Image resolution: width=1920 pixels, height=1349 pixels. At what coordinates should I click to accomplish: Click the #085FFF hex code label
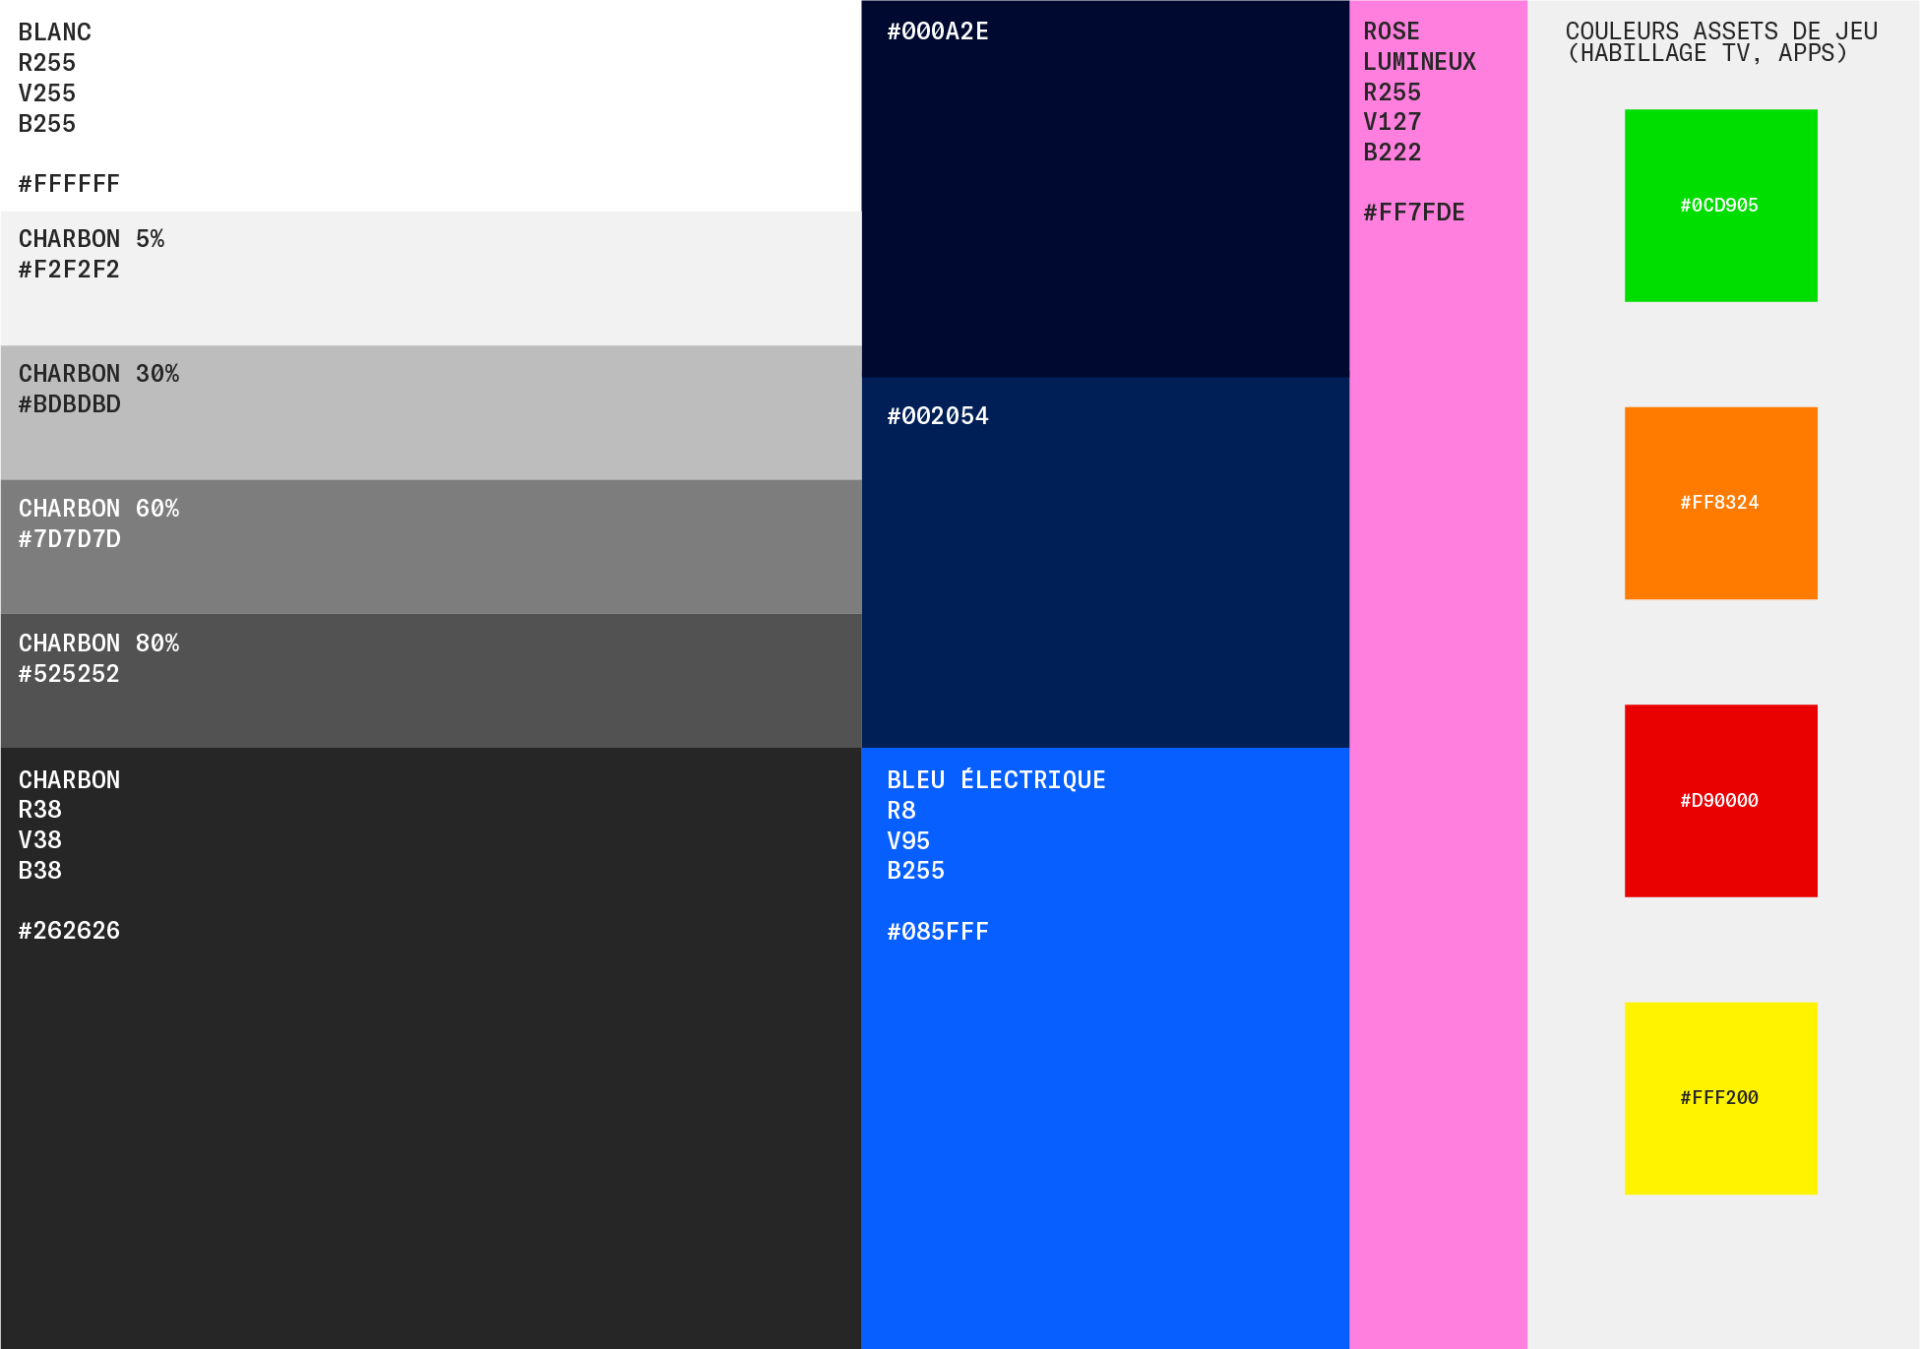[x=937, y=932]
